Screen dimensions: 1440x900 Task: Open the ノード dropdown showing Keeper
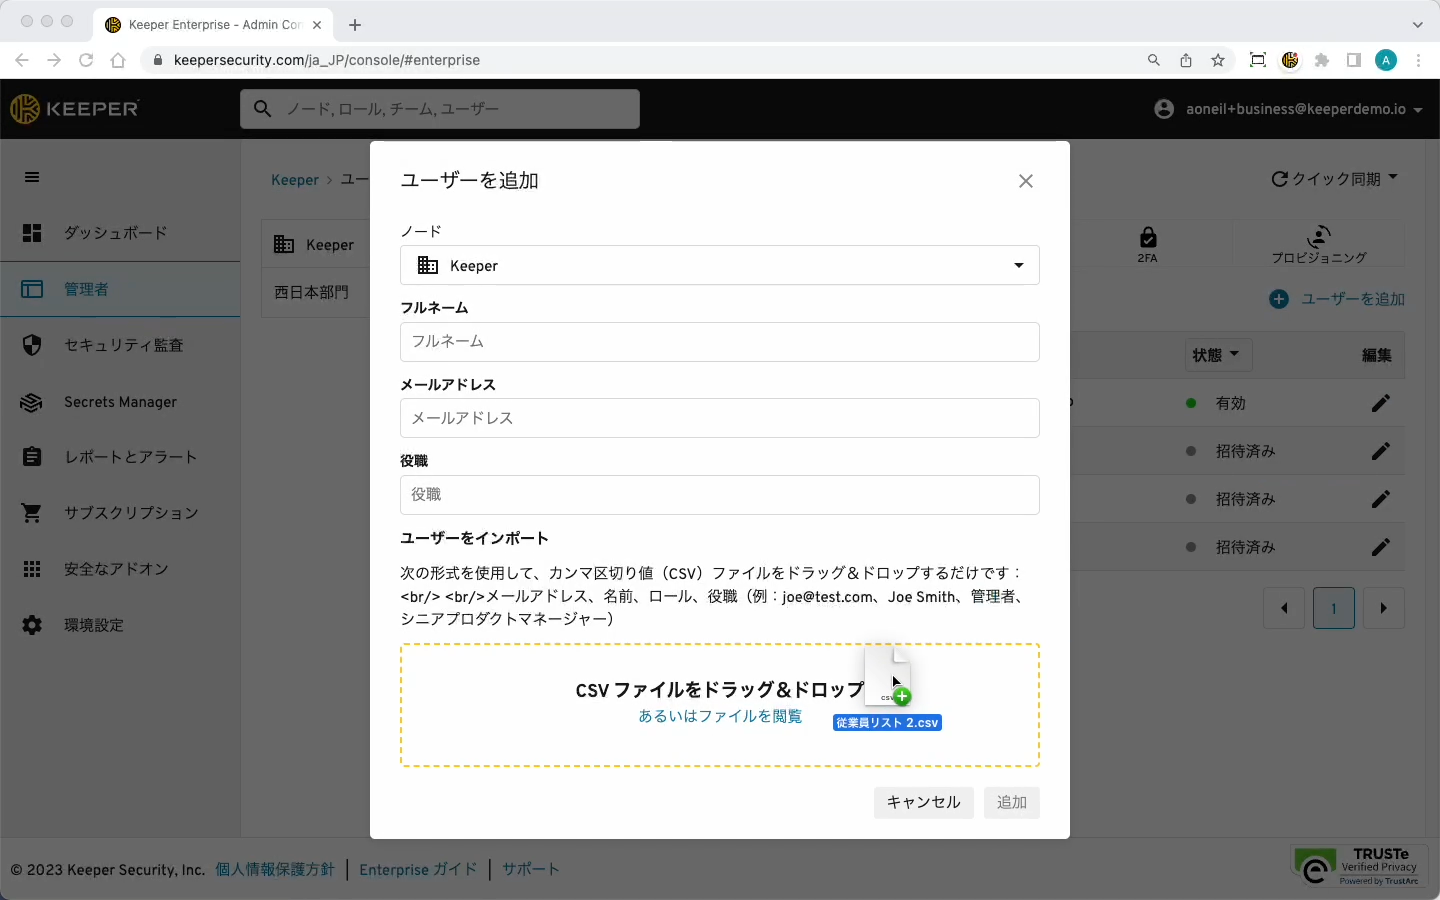coord(719,266)
